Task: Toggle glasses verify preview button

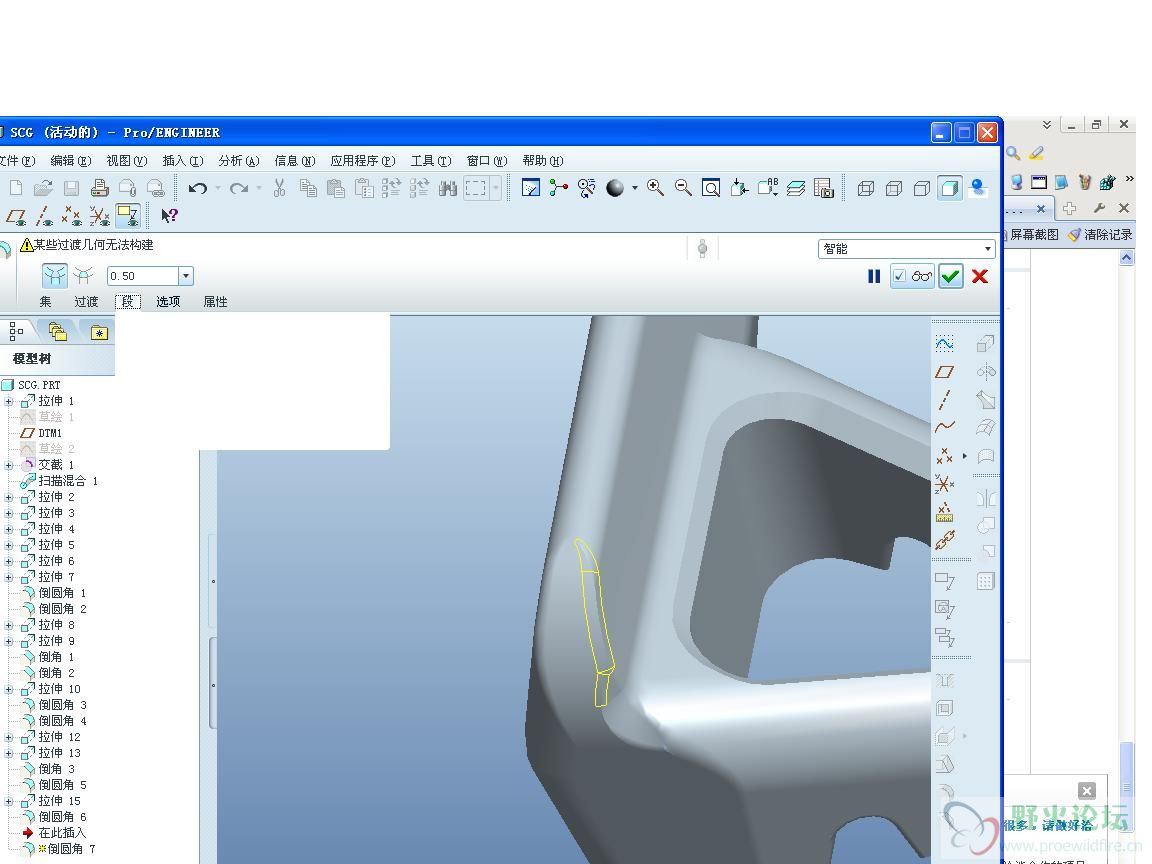Action: tap(921, 276)
